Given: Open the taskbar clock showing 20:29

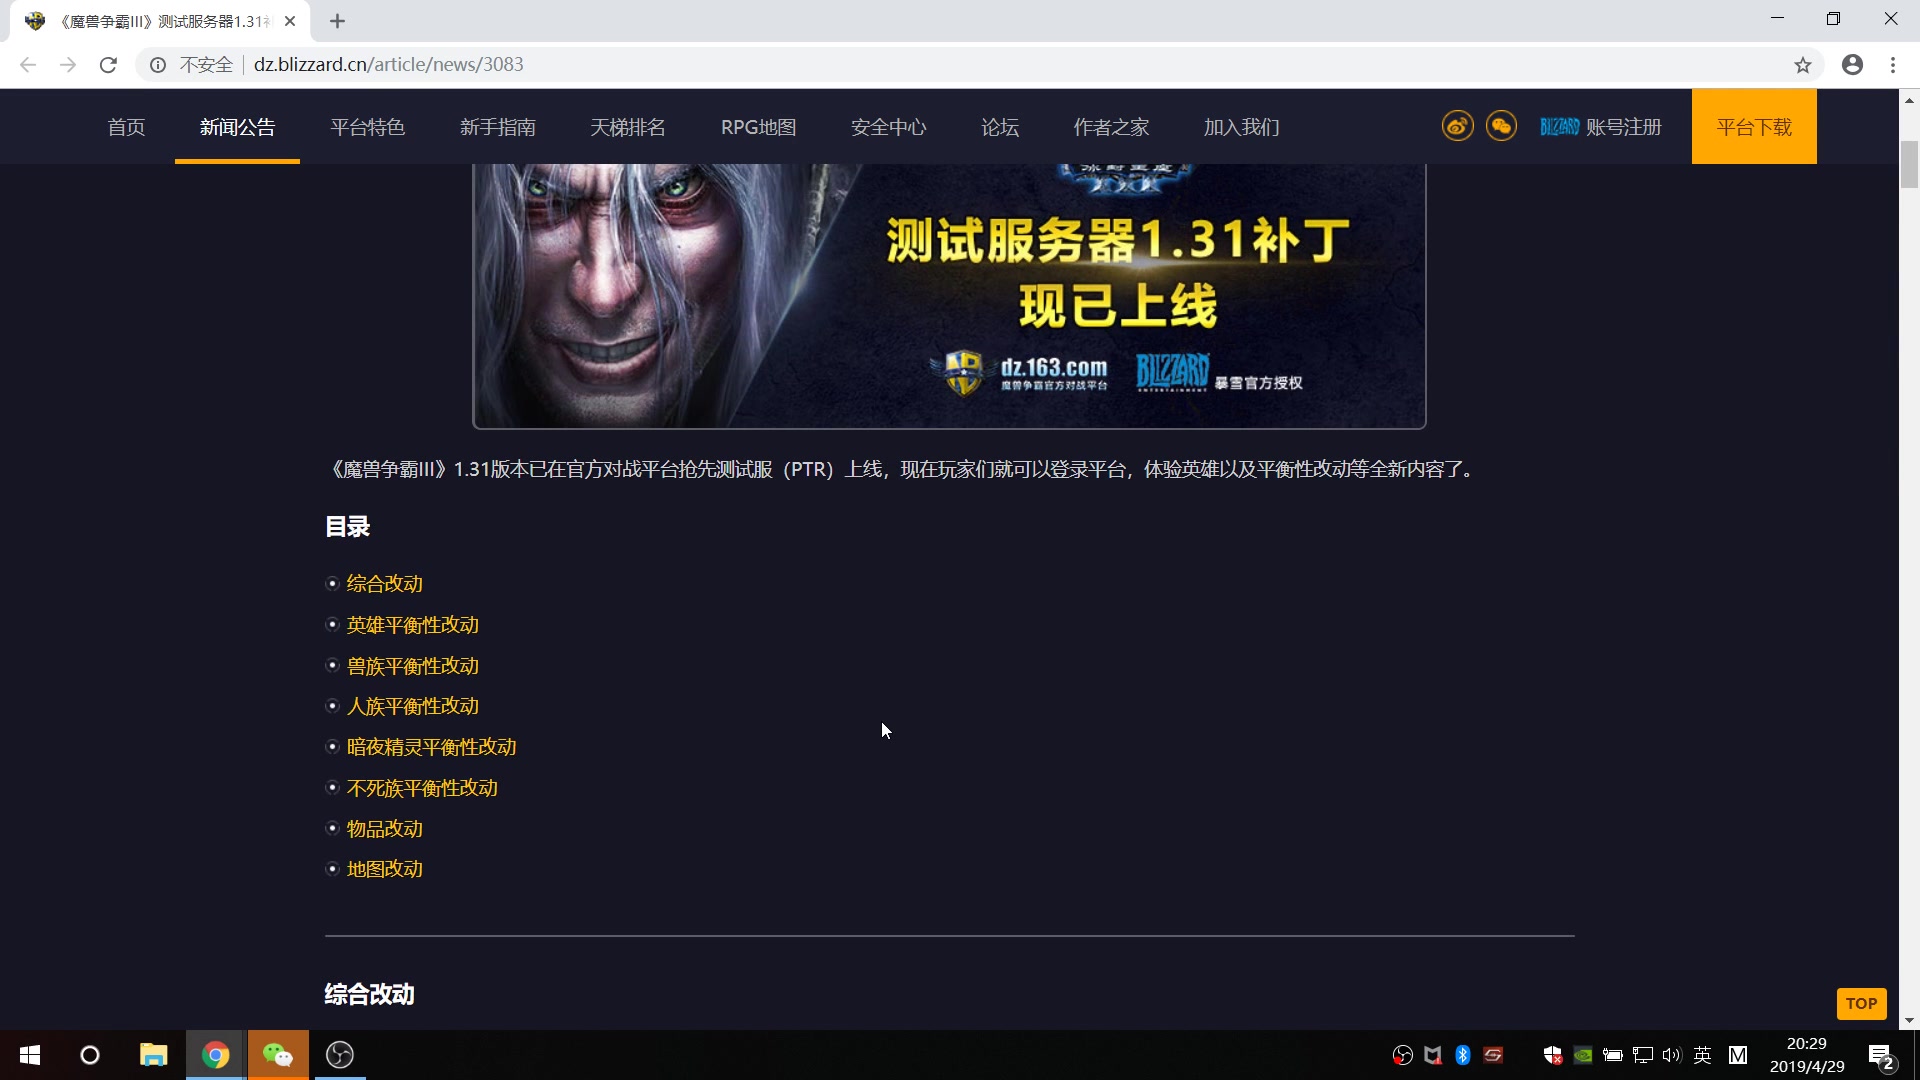Looking at the screenshot, I should (1807, 1055).
